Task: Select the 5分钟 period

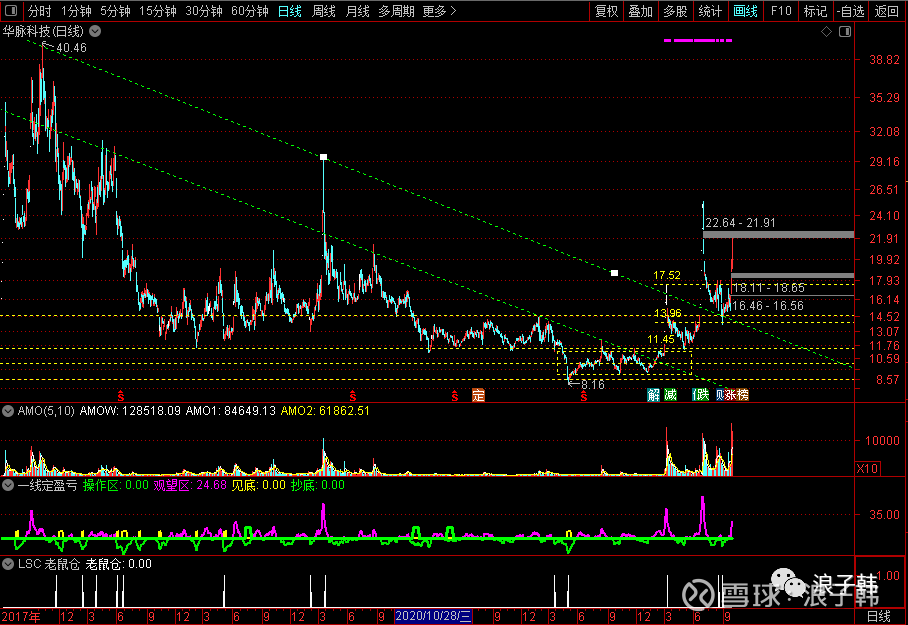Action: [115, 11]
